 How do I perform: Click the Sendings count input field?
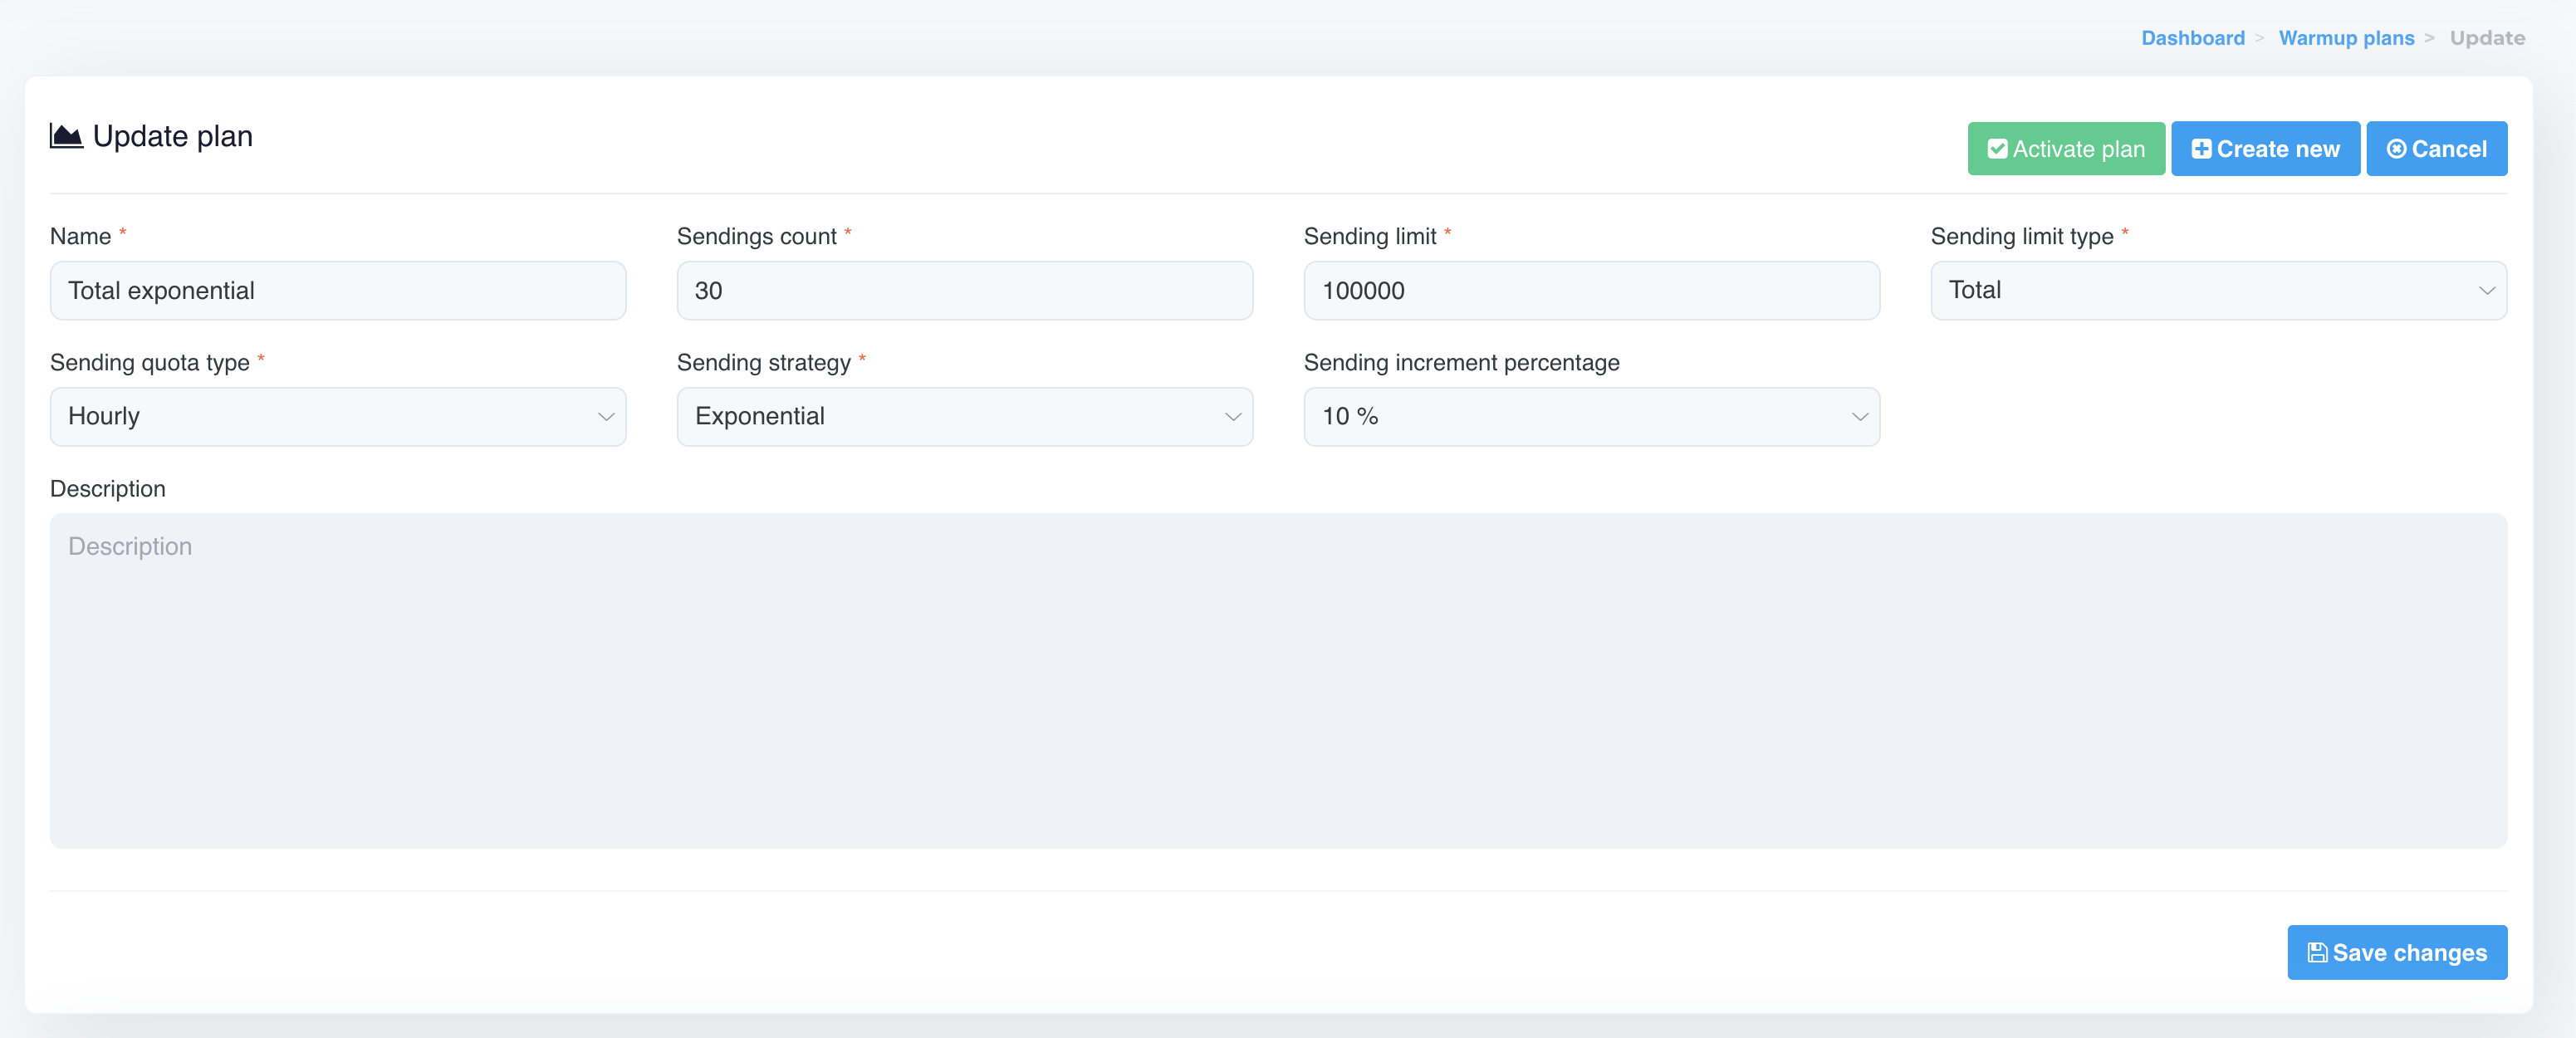point(964,291)
